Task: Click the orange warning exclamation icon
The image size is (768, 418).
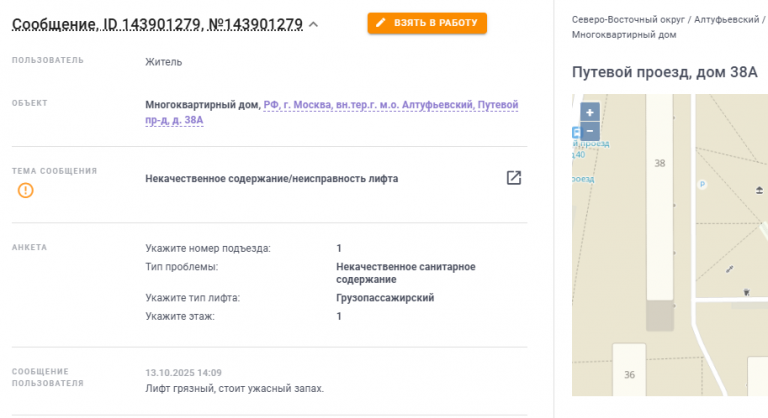Action: tap(26, 190)
